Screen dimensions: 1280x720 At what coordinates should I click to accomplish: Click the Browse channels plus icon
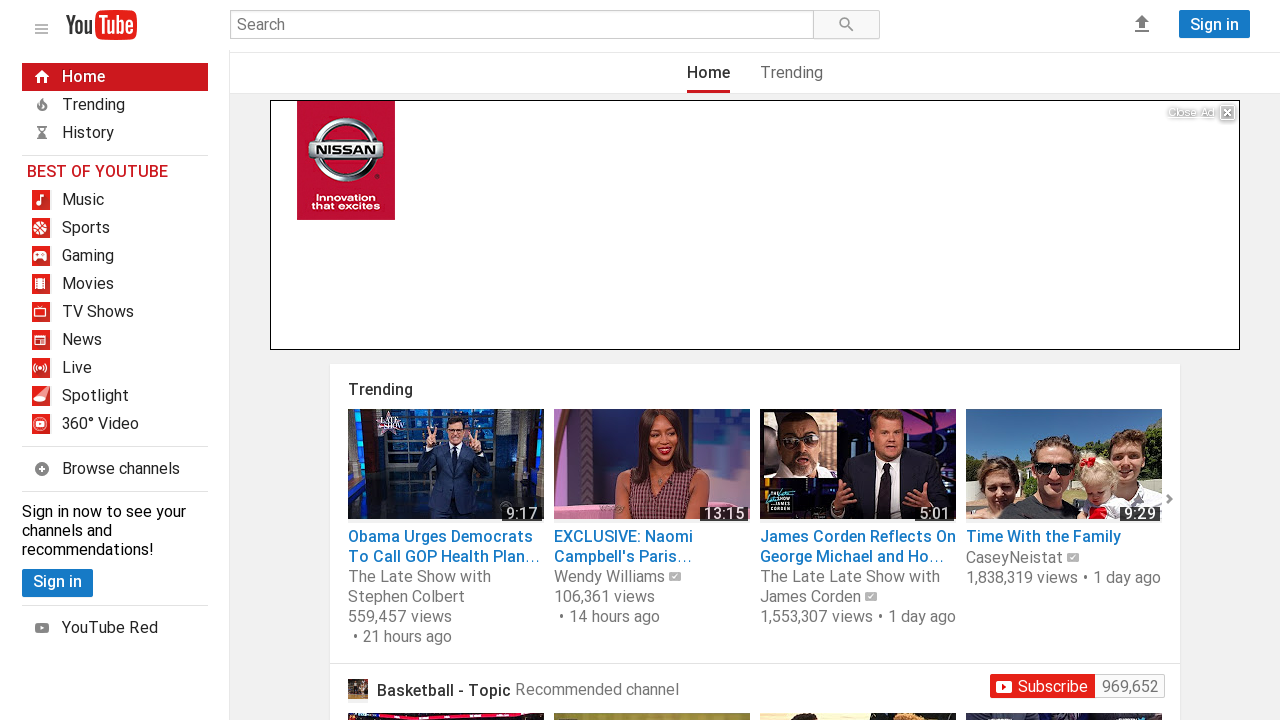pyautogui.click(x=42, y=469)
